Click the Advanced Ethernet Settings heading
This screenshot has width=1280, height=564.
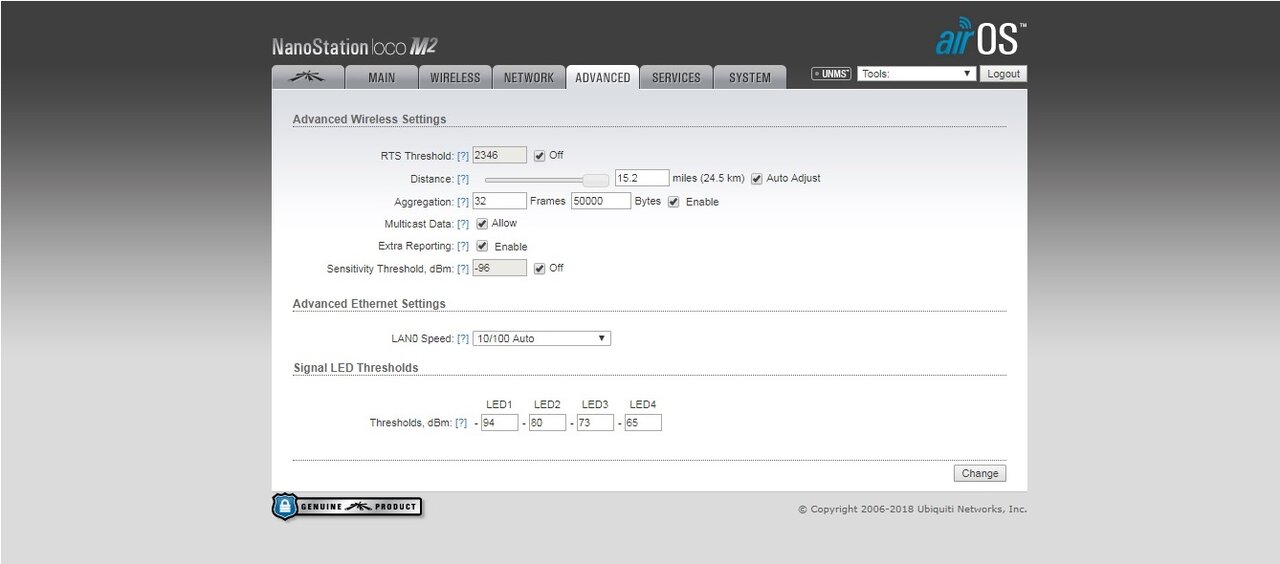(x=369, y=304)
